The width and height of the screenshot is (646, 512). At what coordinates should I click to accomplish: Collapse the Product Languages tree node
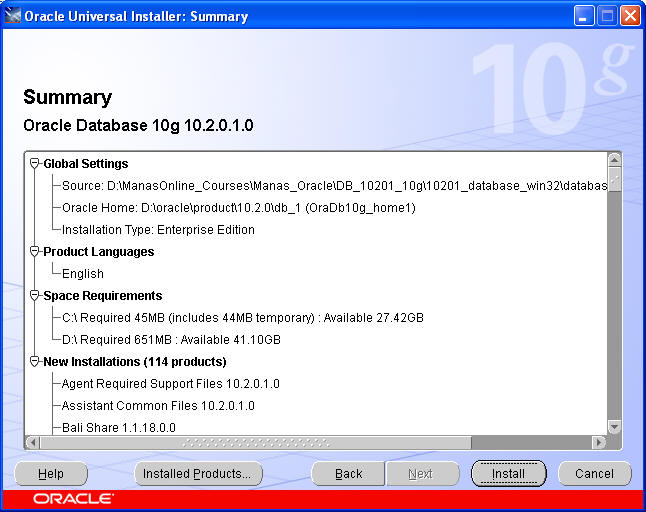(x=35, y=251)
